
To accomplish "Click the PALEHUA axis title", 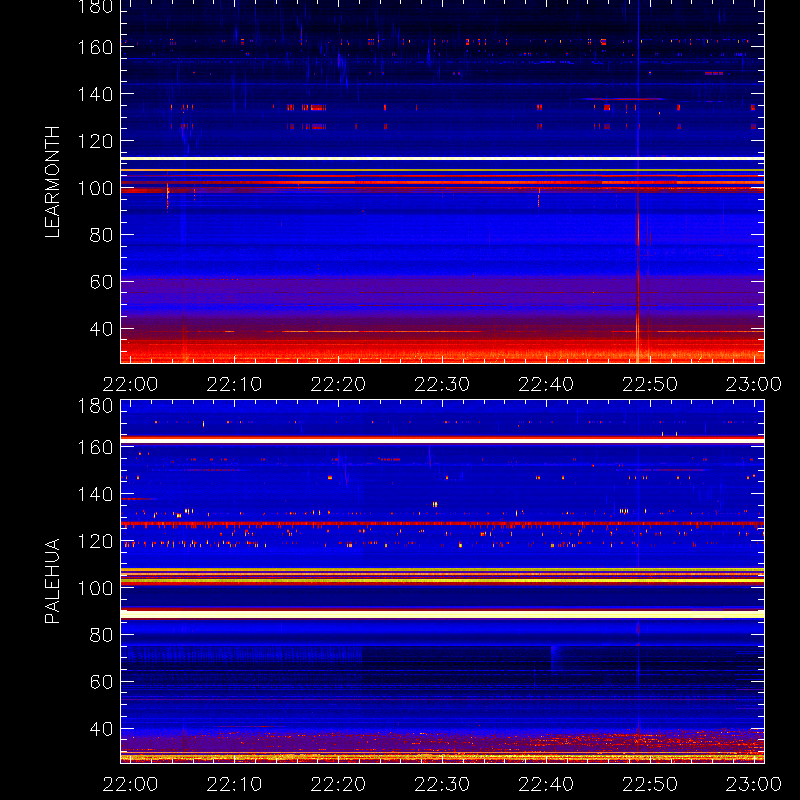I will pos(52,581).
